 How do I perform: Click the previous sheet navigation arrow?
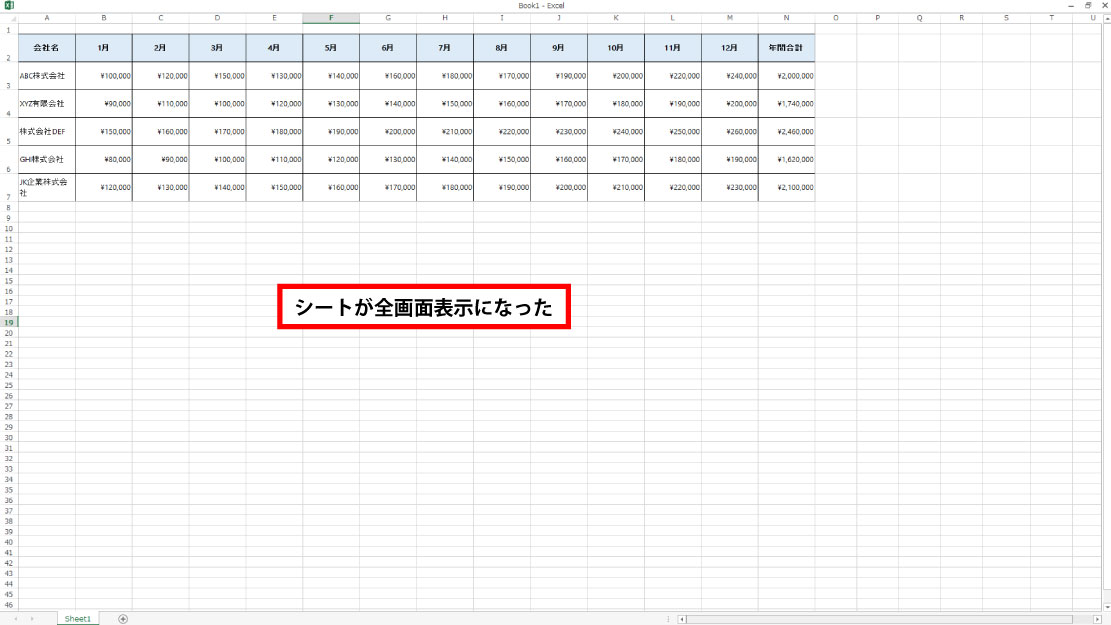16,619
